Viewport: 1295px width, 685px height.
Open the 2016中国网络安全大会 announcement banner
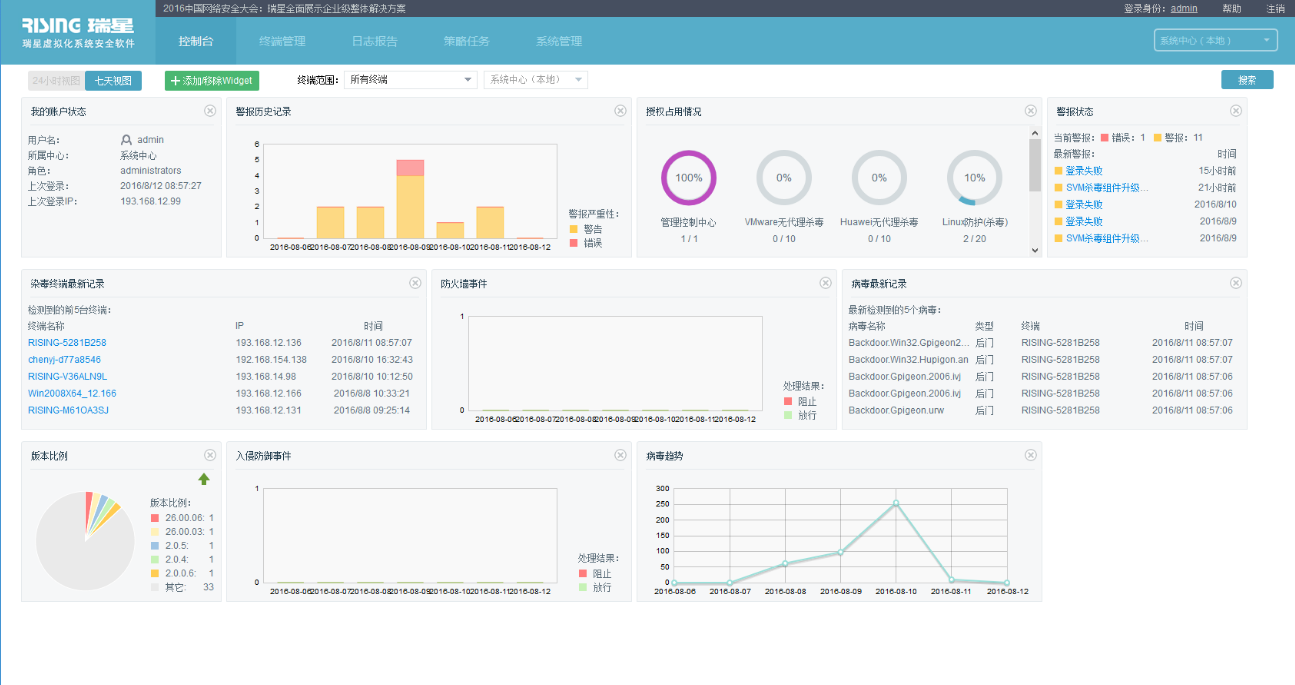pyautogui.click(x=284, y=8)
